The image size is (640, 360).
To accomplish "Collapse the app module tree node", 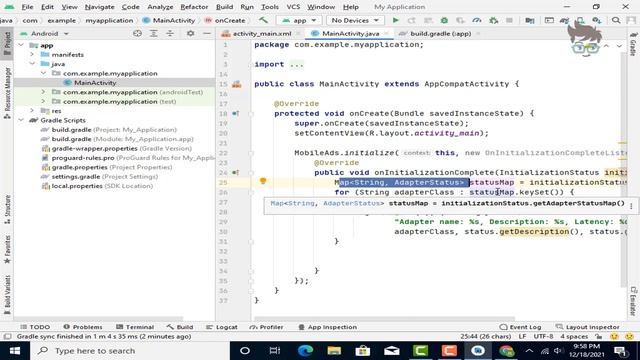I will (22, 45).
